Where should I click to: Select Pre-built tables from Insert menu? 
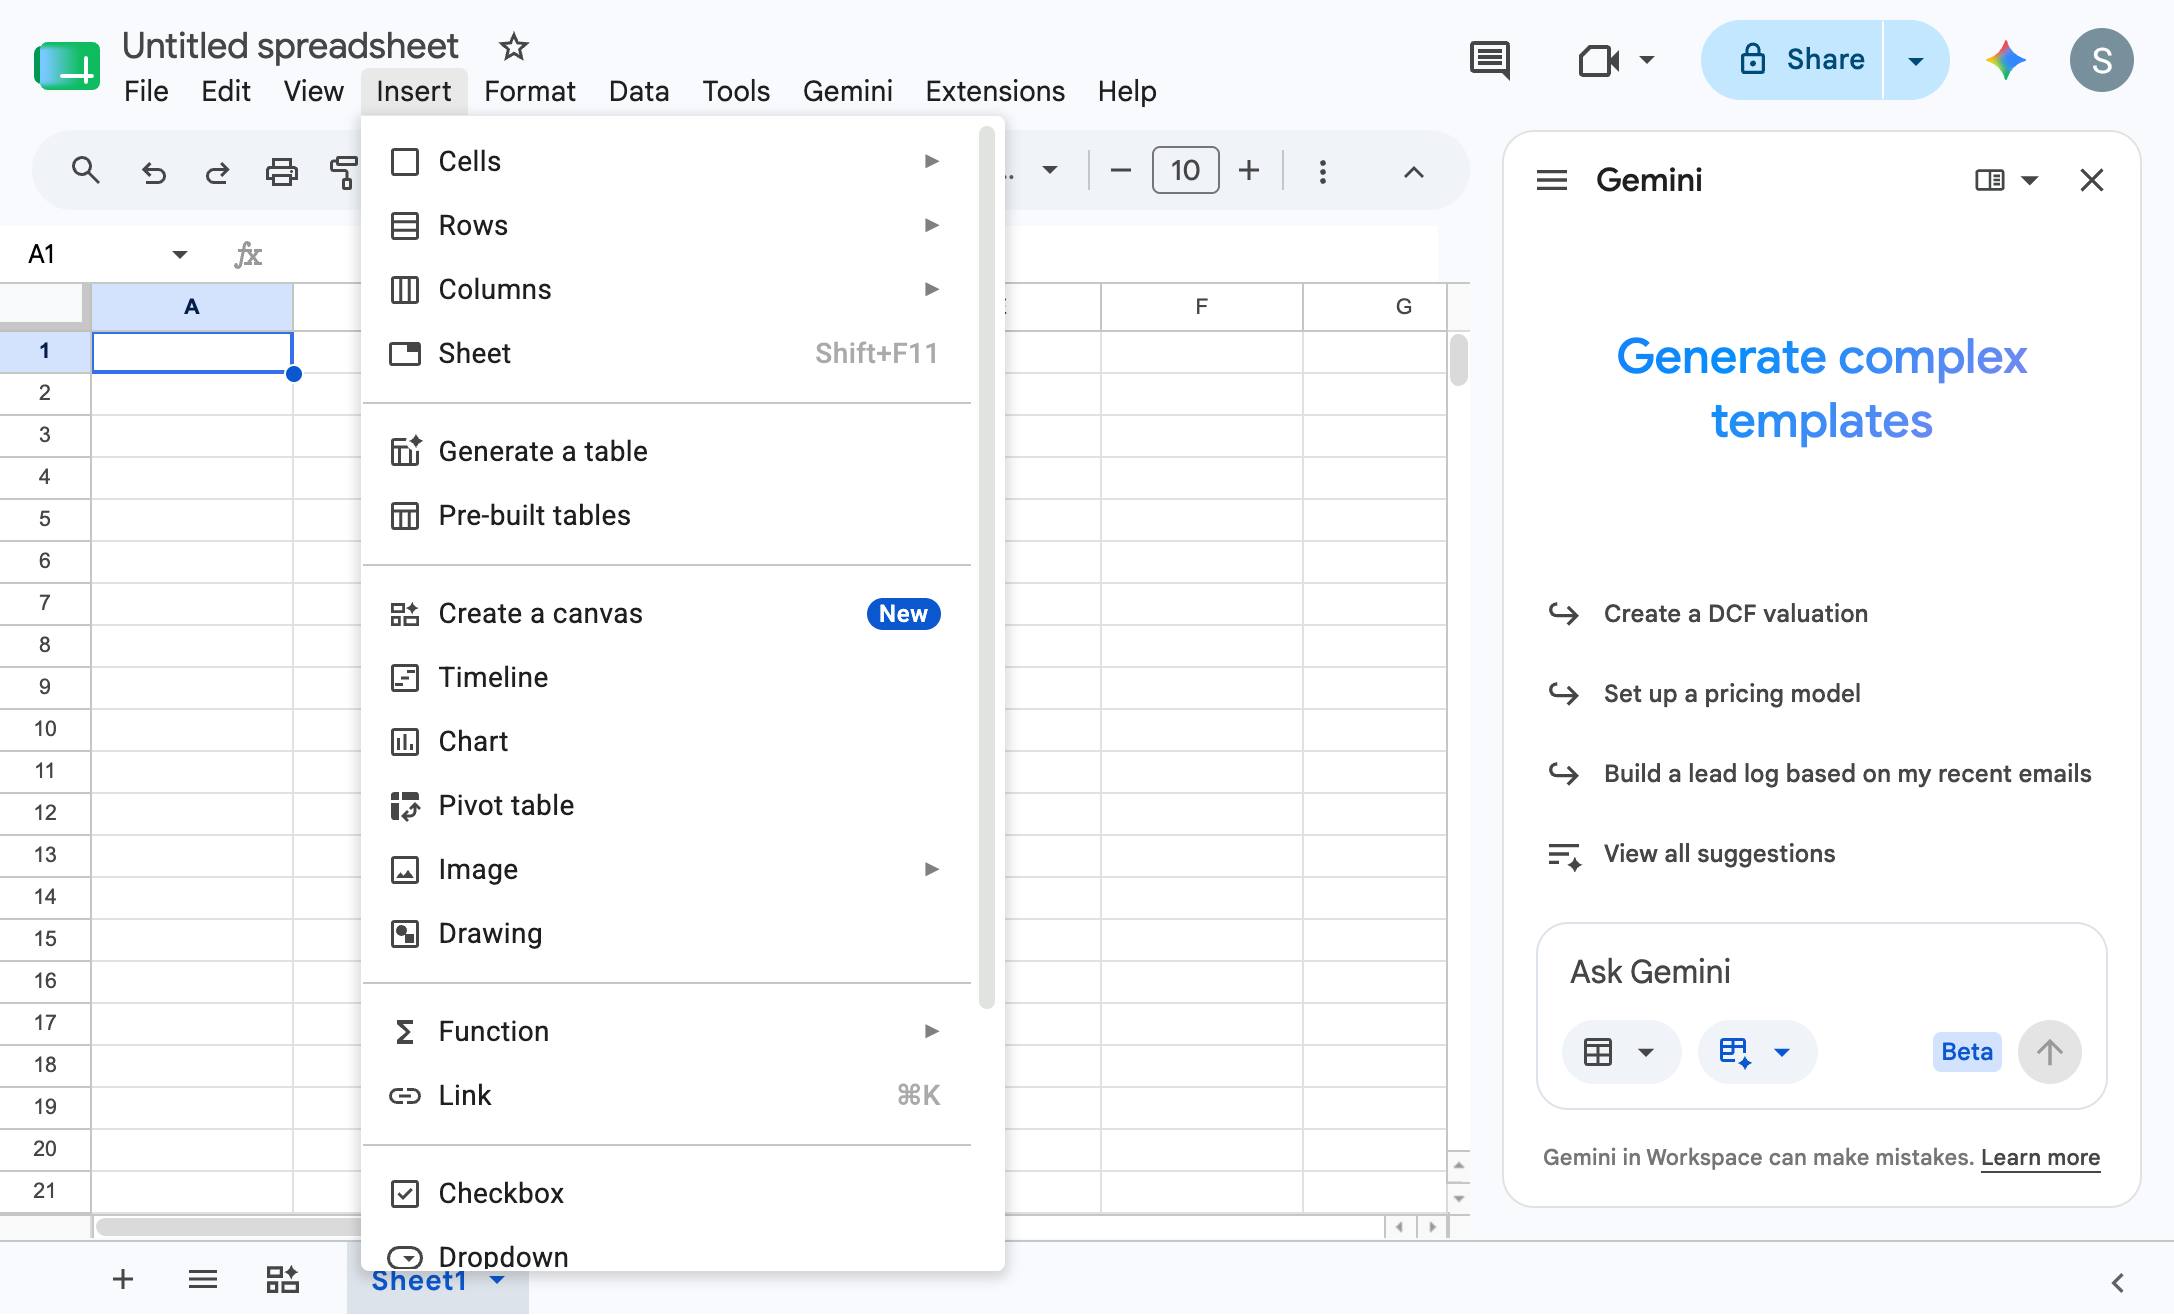tap(666, 515)
